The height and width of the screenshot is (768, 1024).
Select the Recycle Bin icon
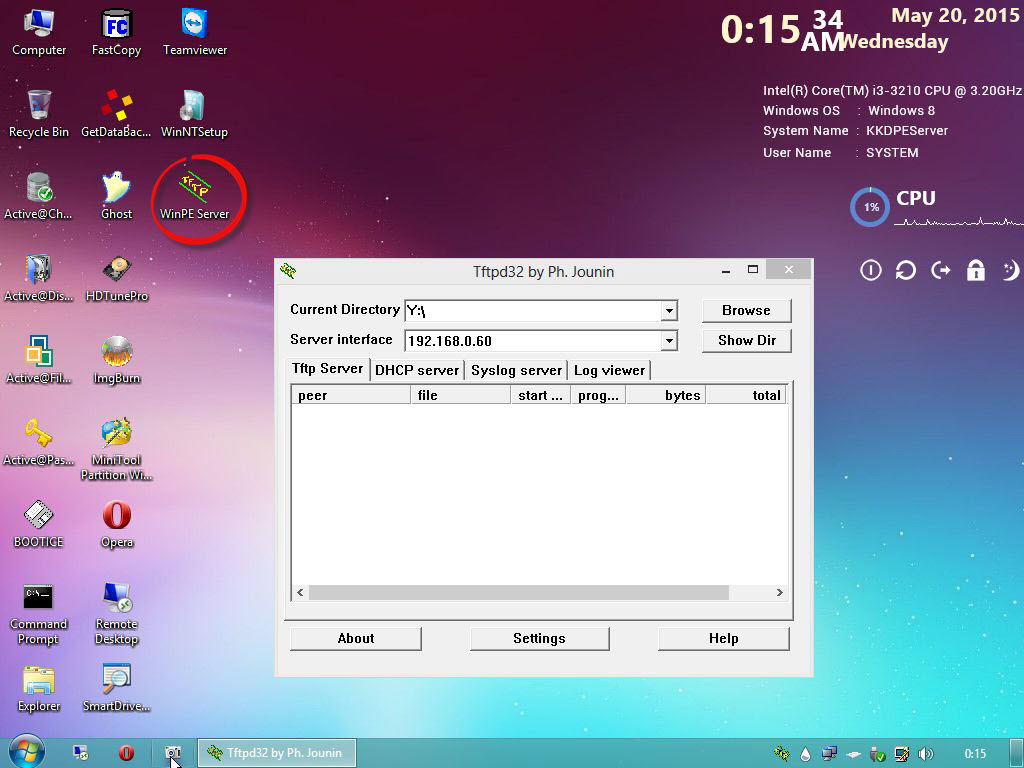point(39,114)
